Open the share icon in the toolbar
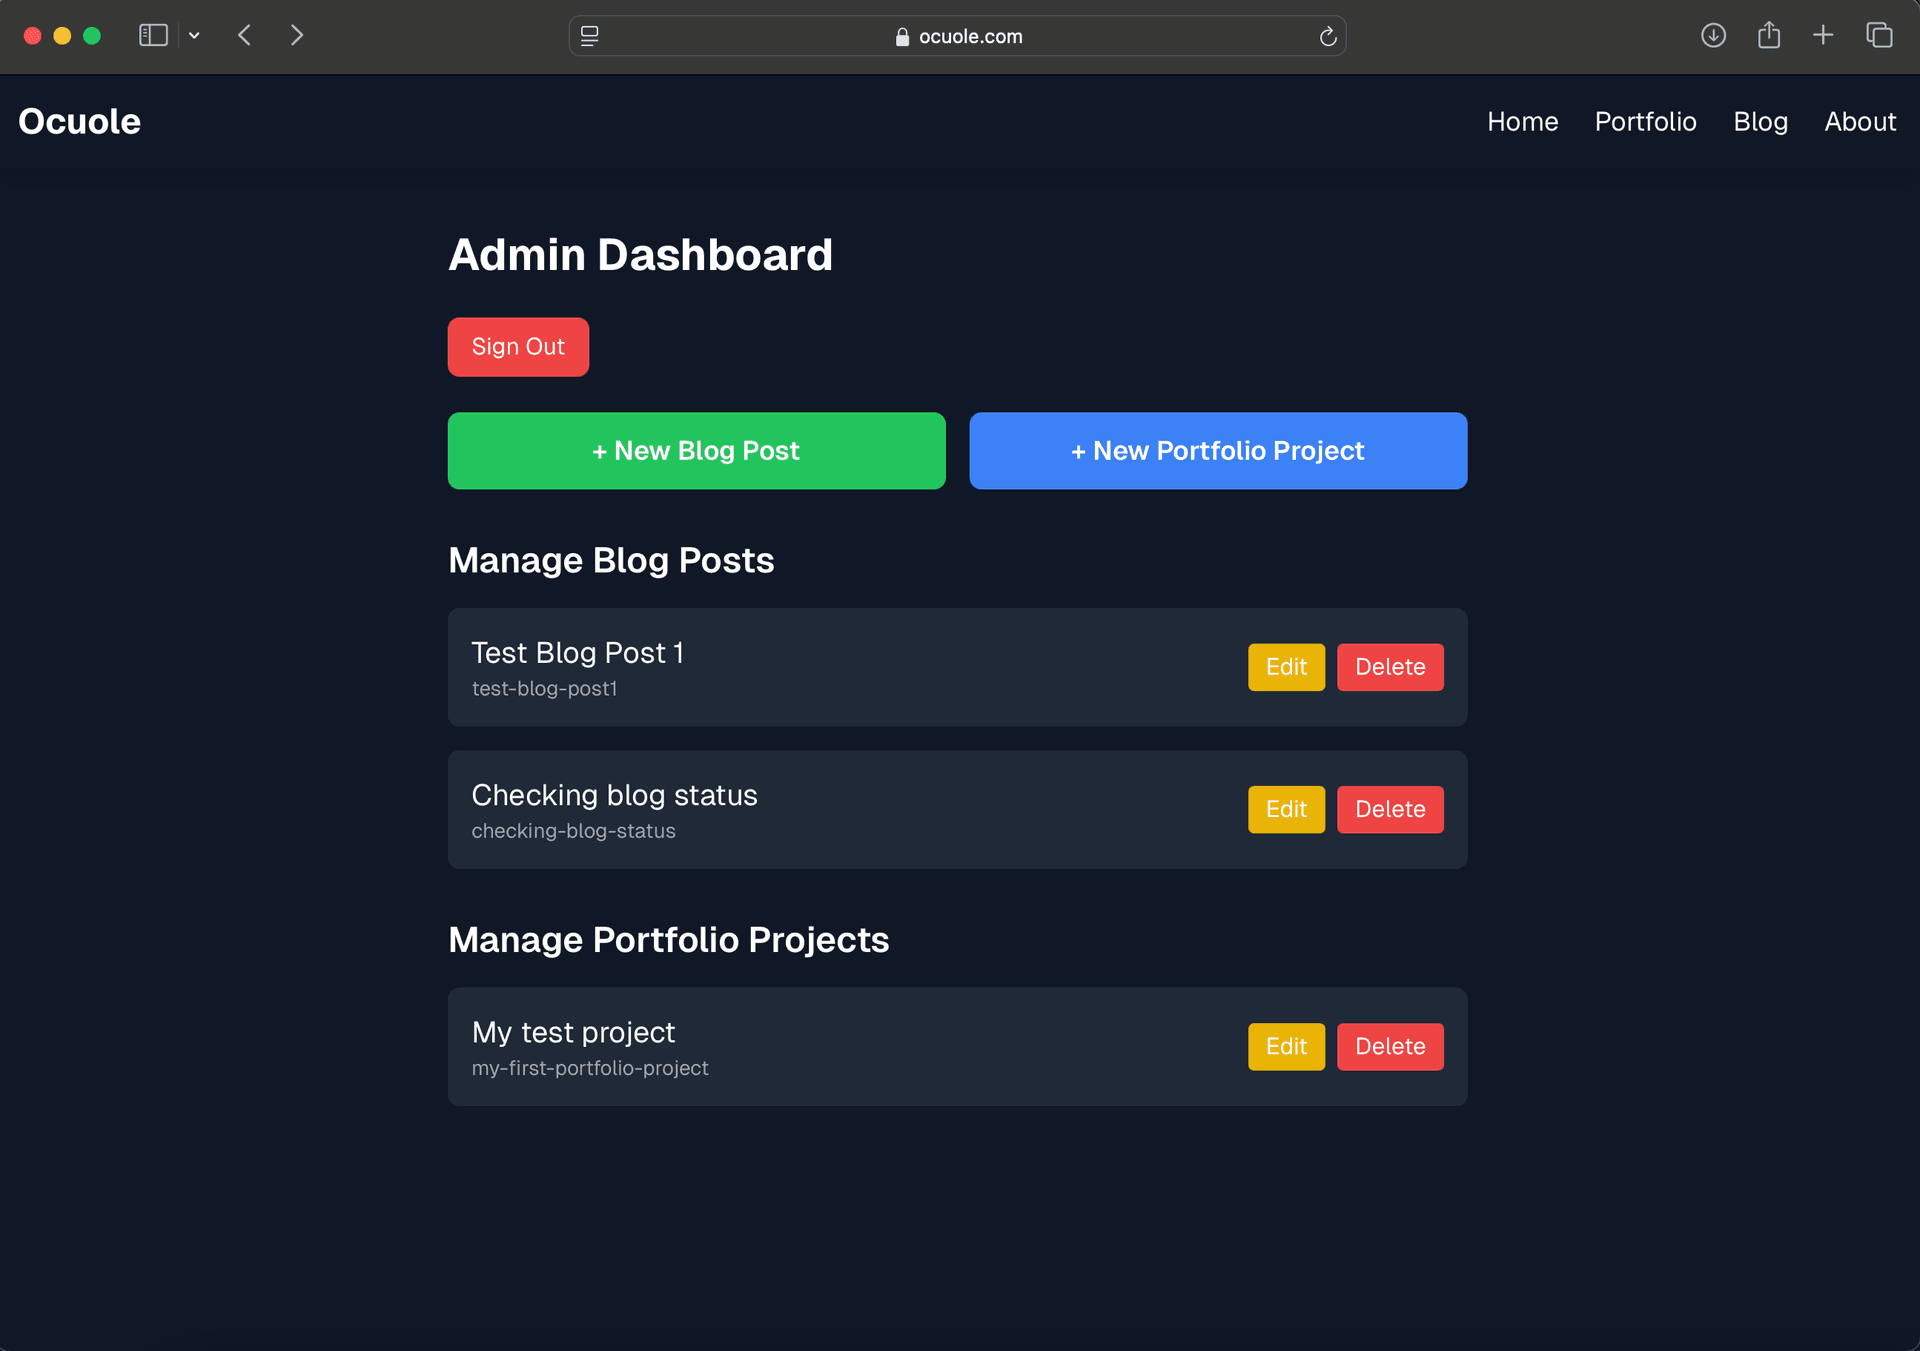The height and width of the screenshot is (1351, 1920). [x=1769, y=36]
